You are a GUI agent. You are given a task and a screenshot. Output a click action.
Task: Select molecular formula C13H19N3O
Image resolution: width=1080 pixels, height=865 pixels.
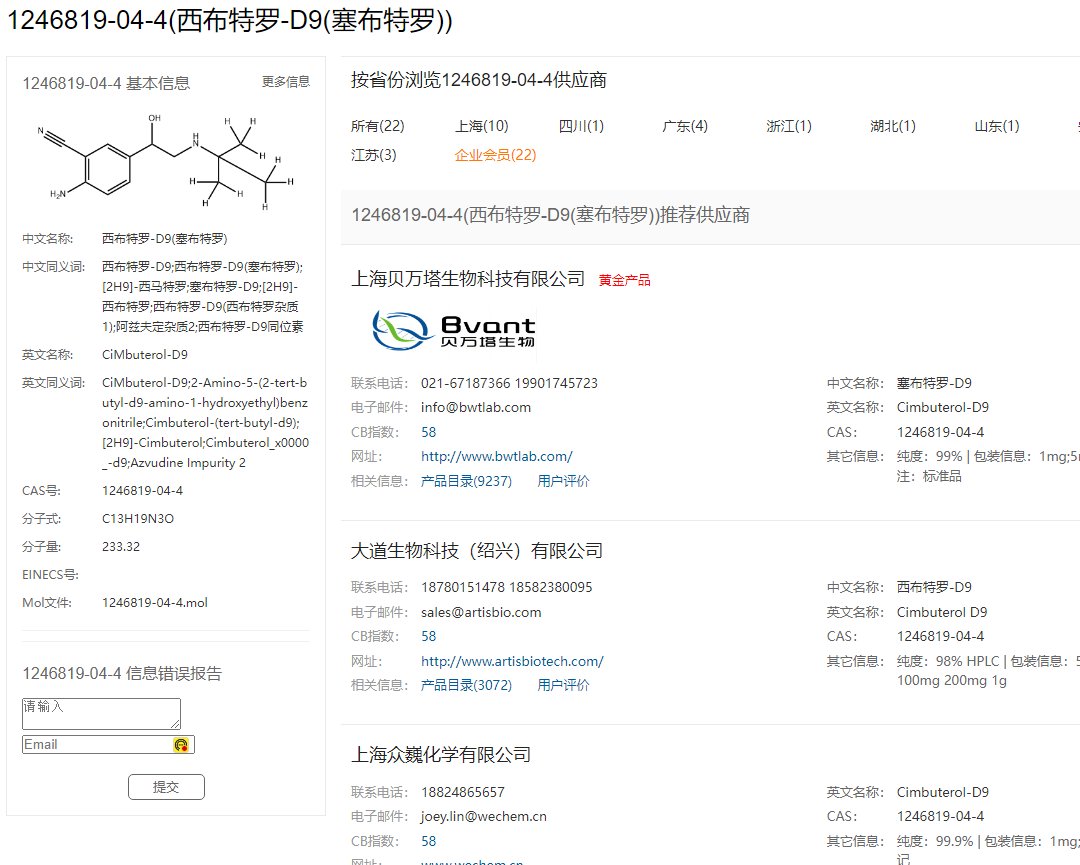point(138,519)
